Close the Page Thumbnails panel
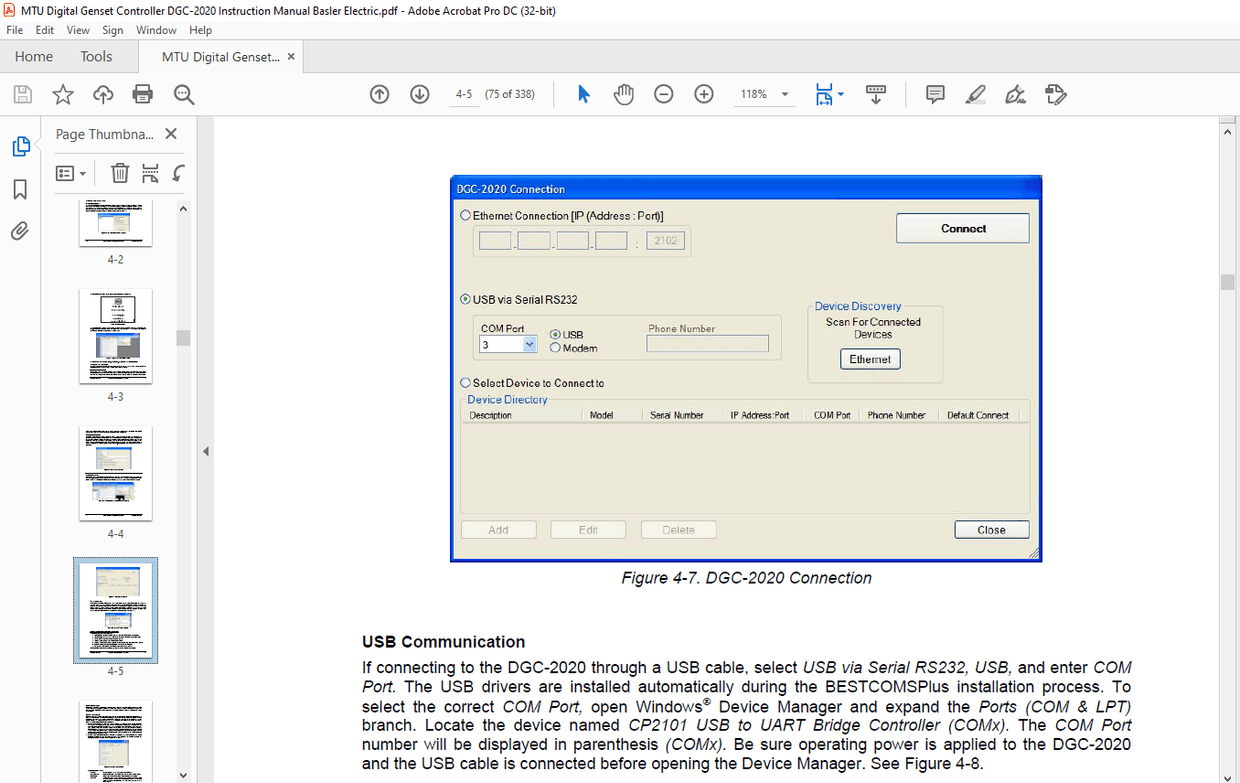This screenshot has height=783, width=1240. pyautogui.click(x=171, y=134)
